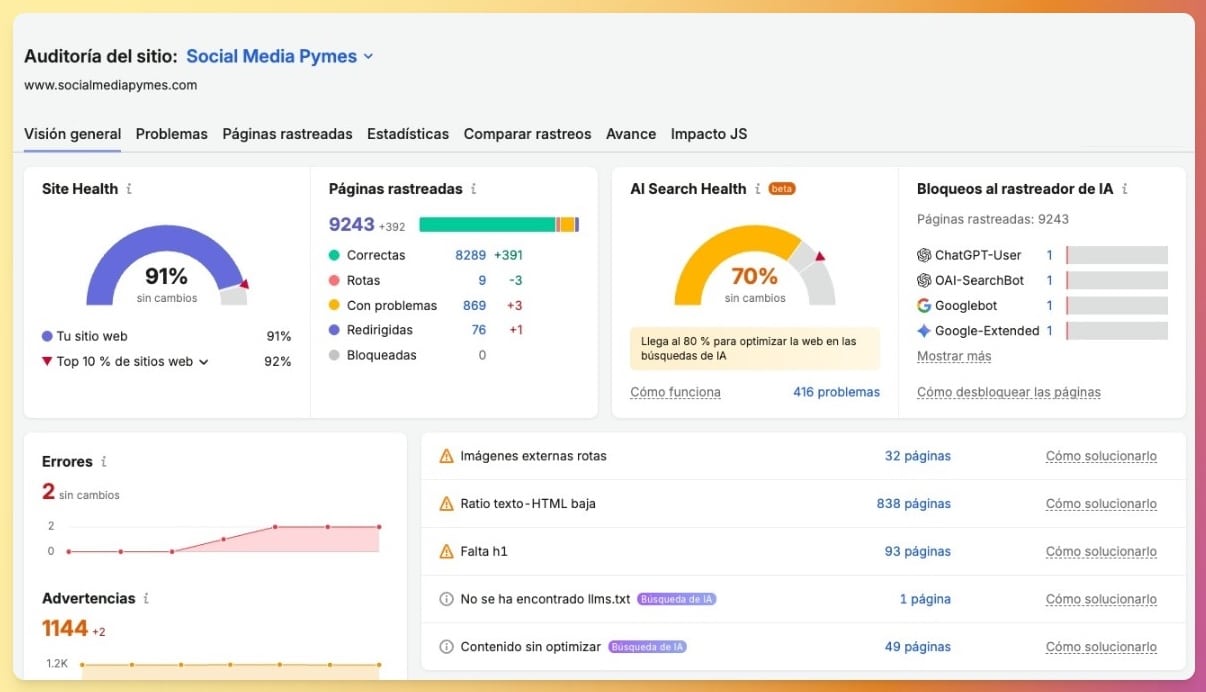The image size is (1206, 692).
Task: Click red triangle marker for Top 10 % legend
Action: pyautogui.click(x=47, y=362)
